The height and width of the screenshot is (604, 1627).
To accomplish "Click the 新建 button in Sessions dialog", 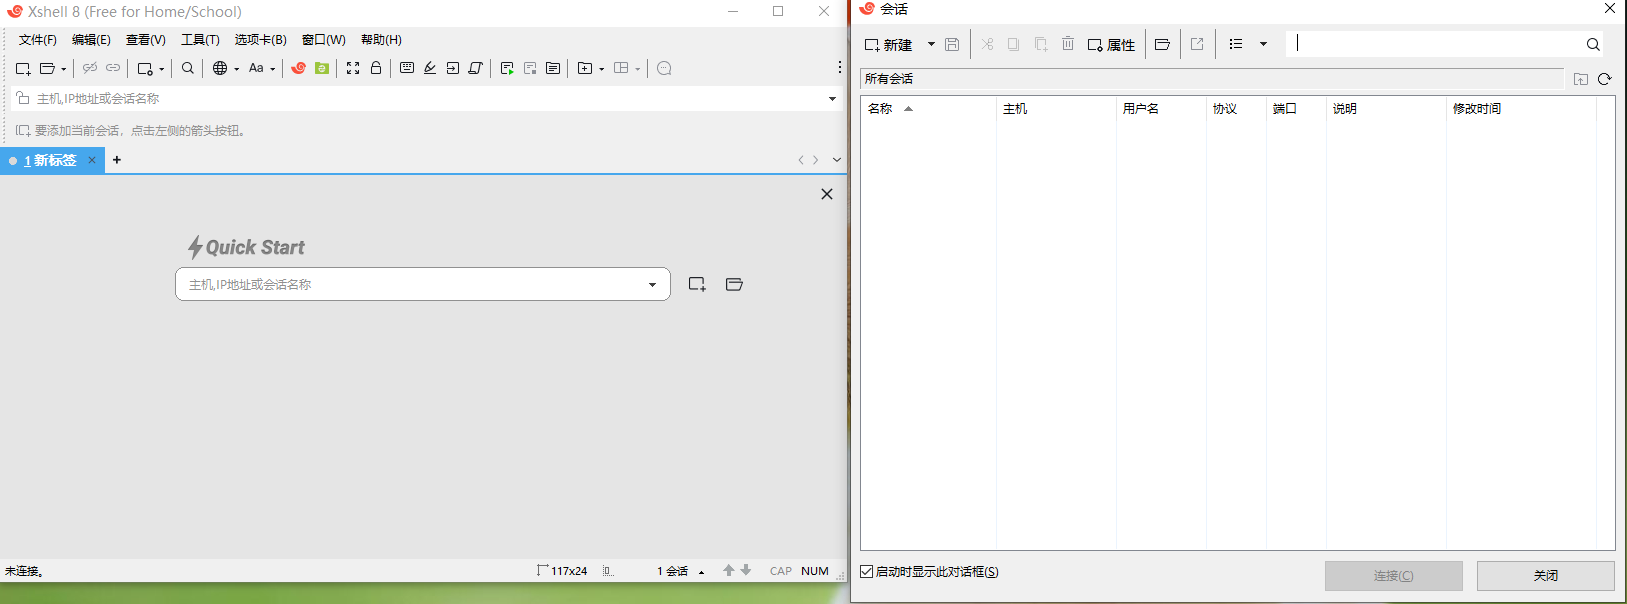I will pos(889,45).
